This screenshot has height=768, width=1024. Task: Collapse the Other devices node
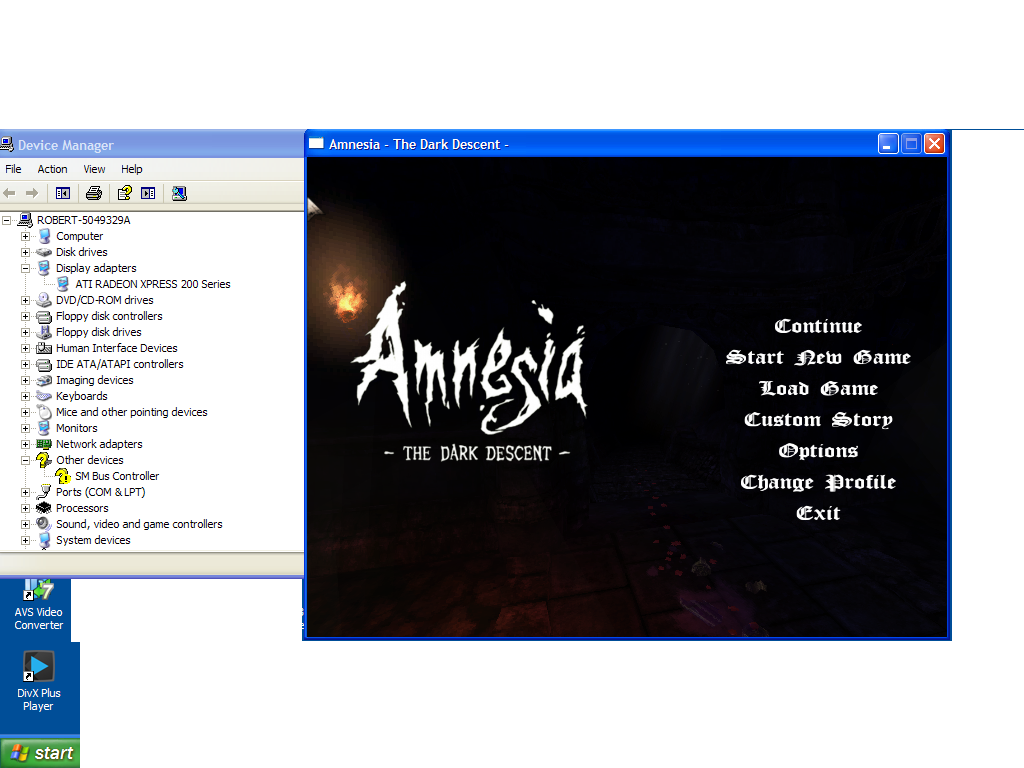[25, 460]
